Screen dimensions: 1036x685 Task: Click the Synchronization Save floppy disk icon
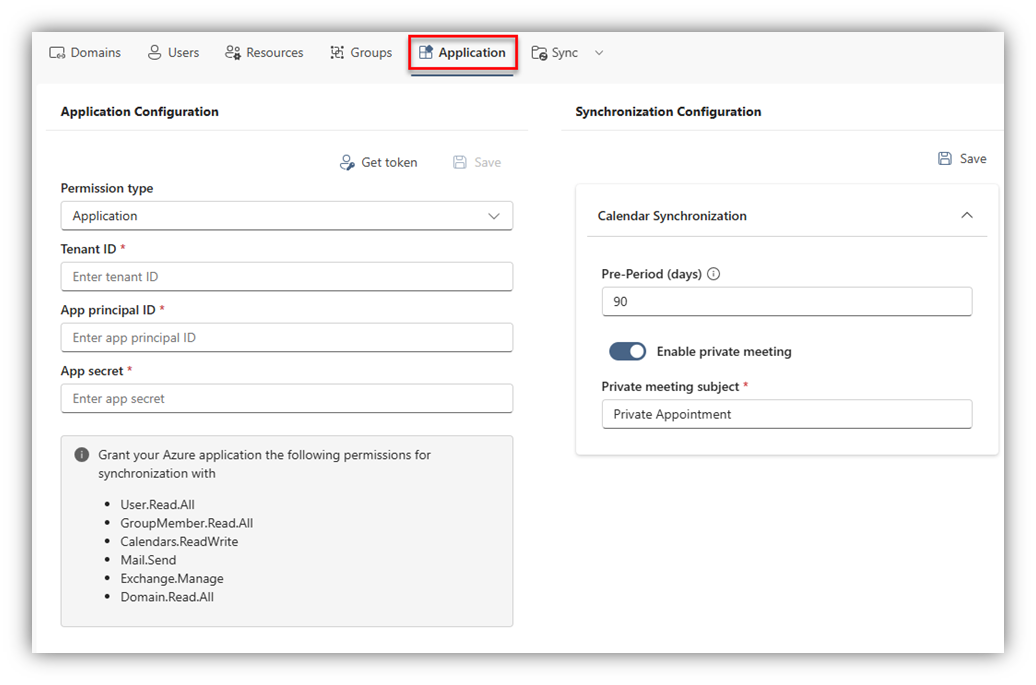945,159
